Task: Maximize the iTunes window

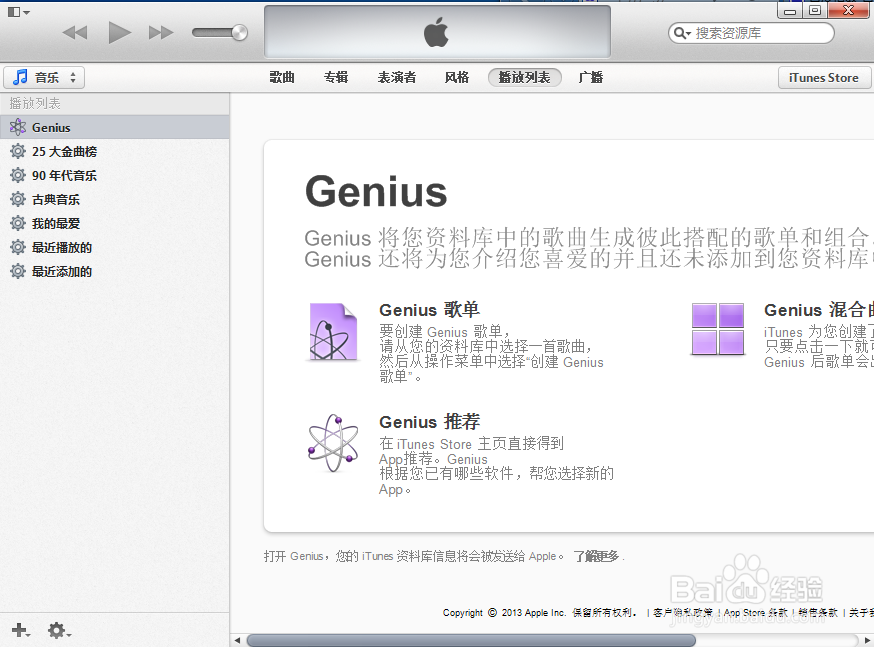Action: [815, 11]
